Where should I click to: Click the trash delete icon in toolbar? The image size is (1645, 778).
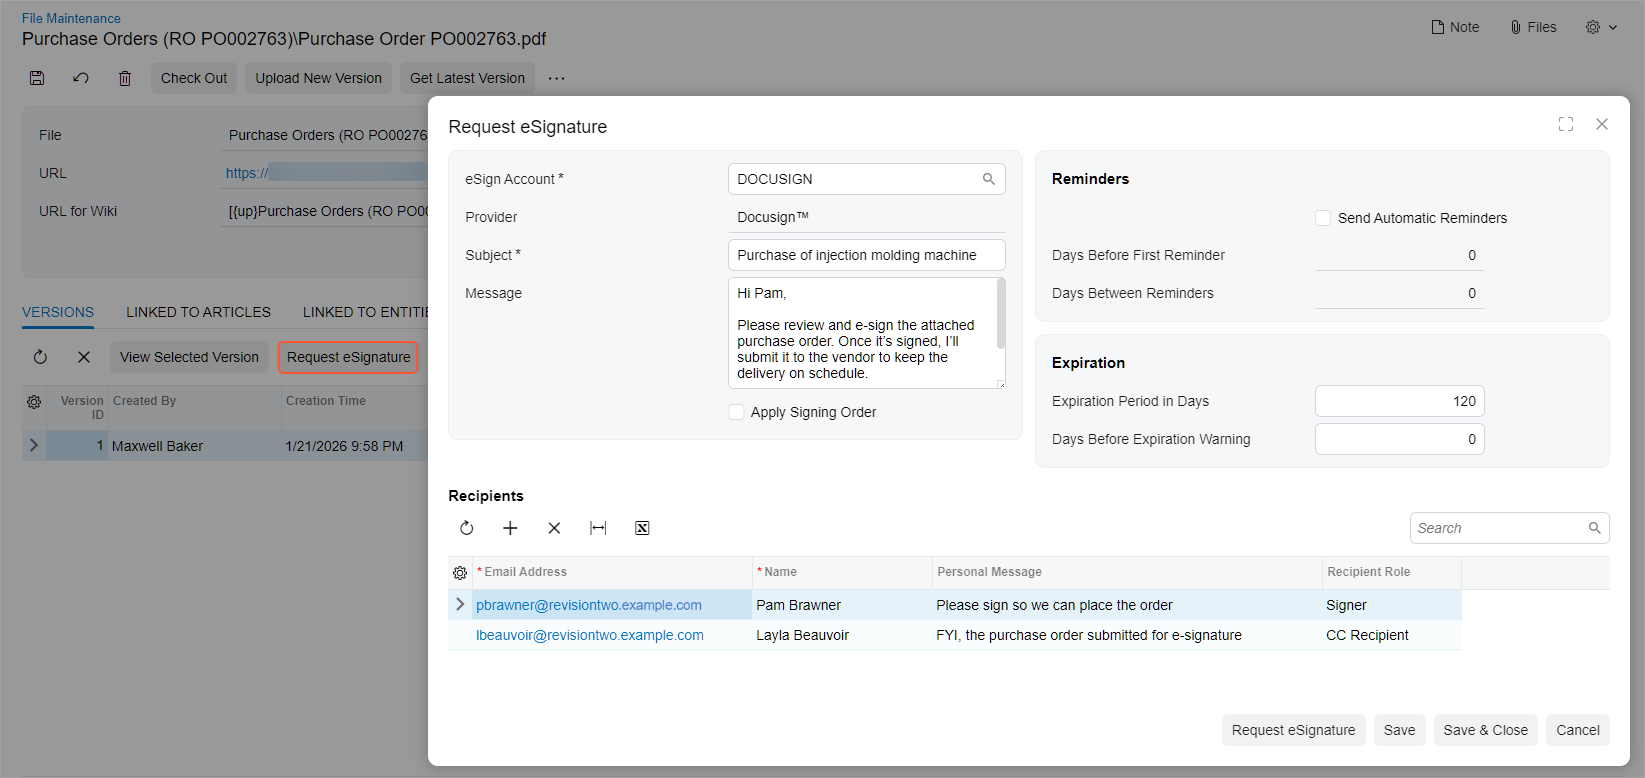[125, 78]
